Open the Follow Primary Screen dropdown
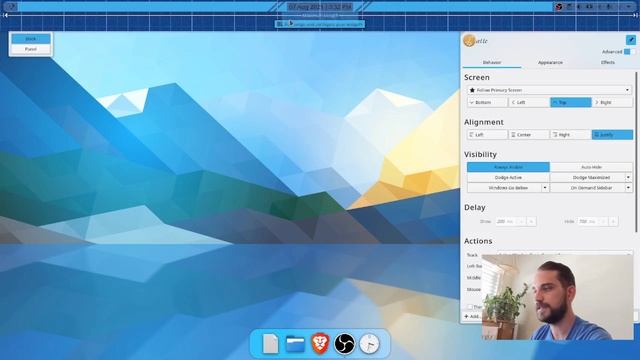 [550, 90]
